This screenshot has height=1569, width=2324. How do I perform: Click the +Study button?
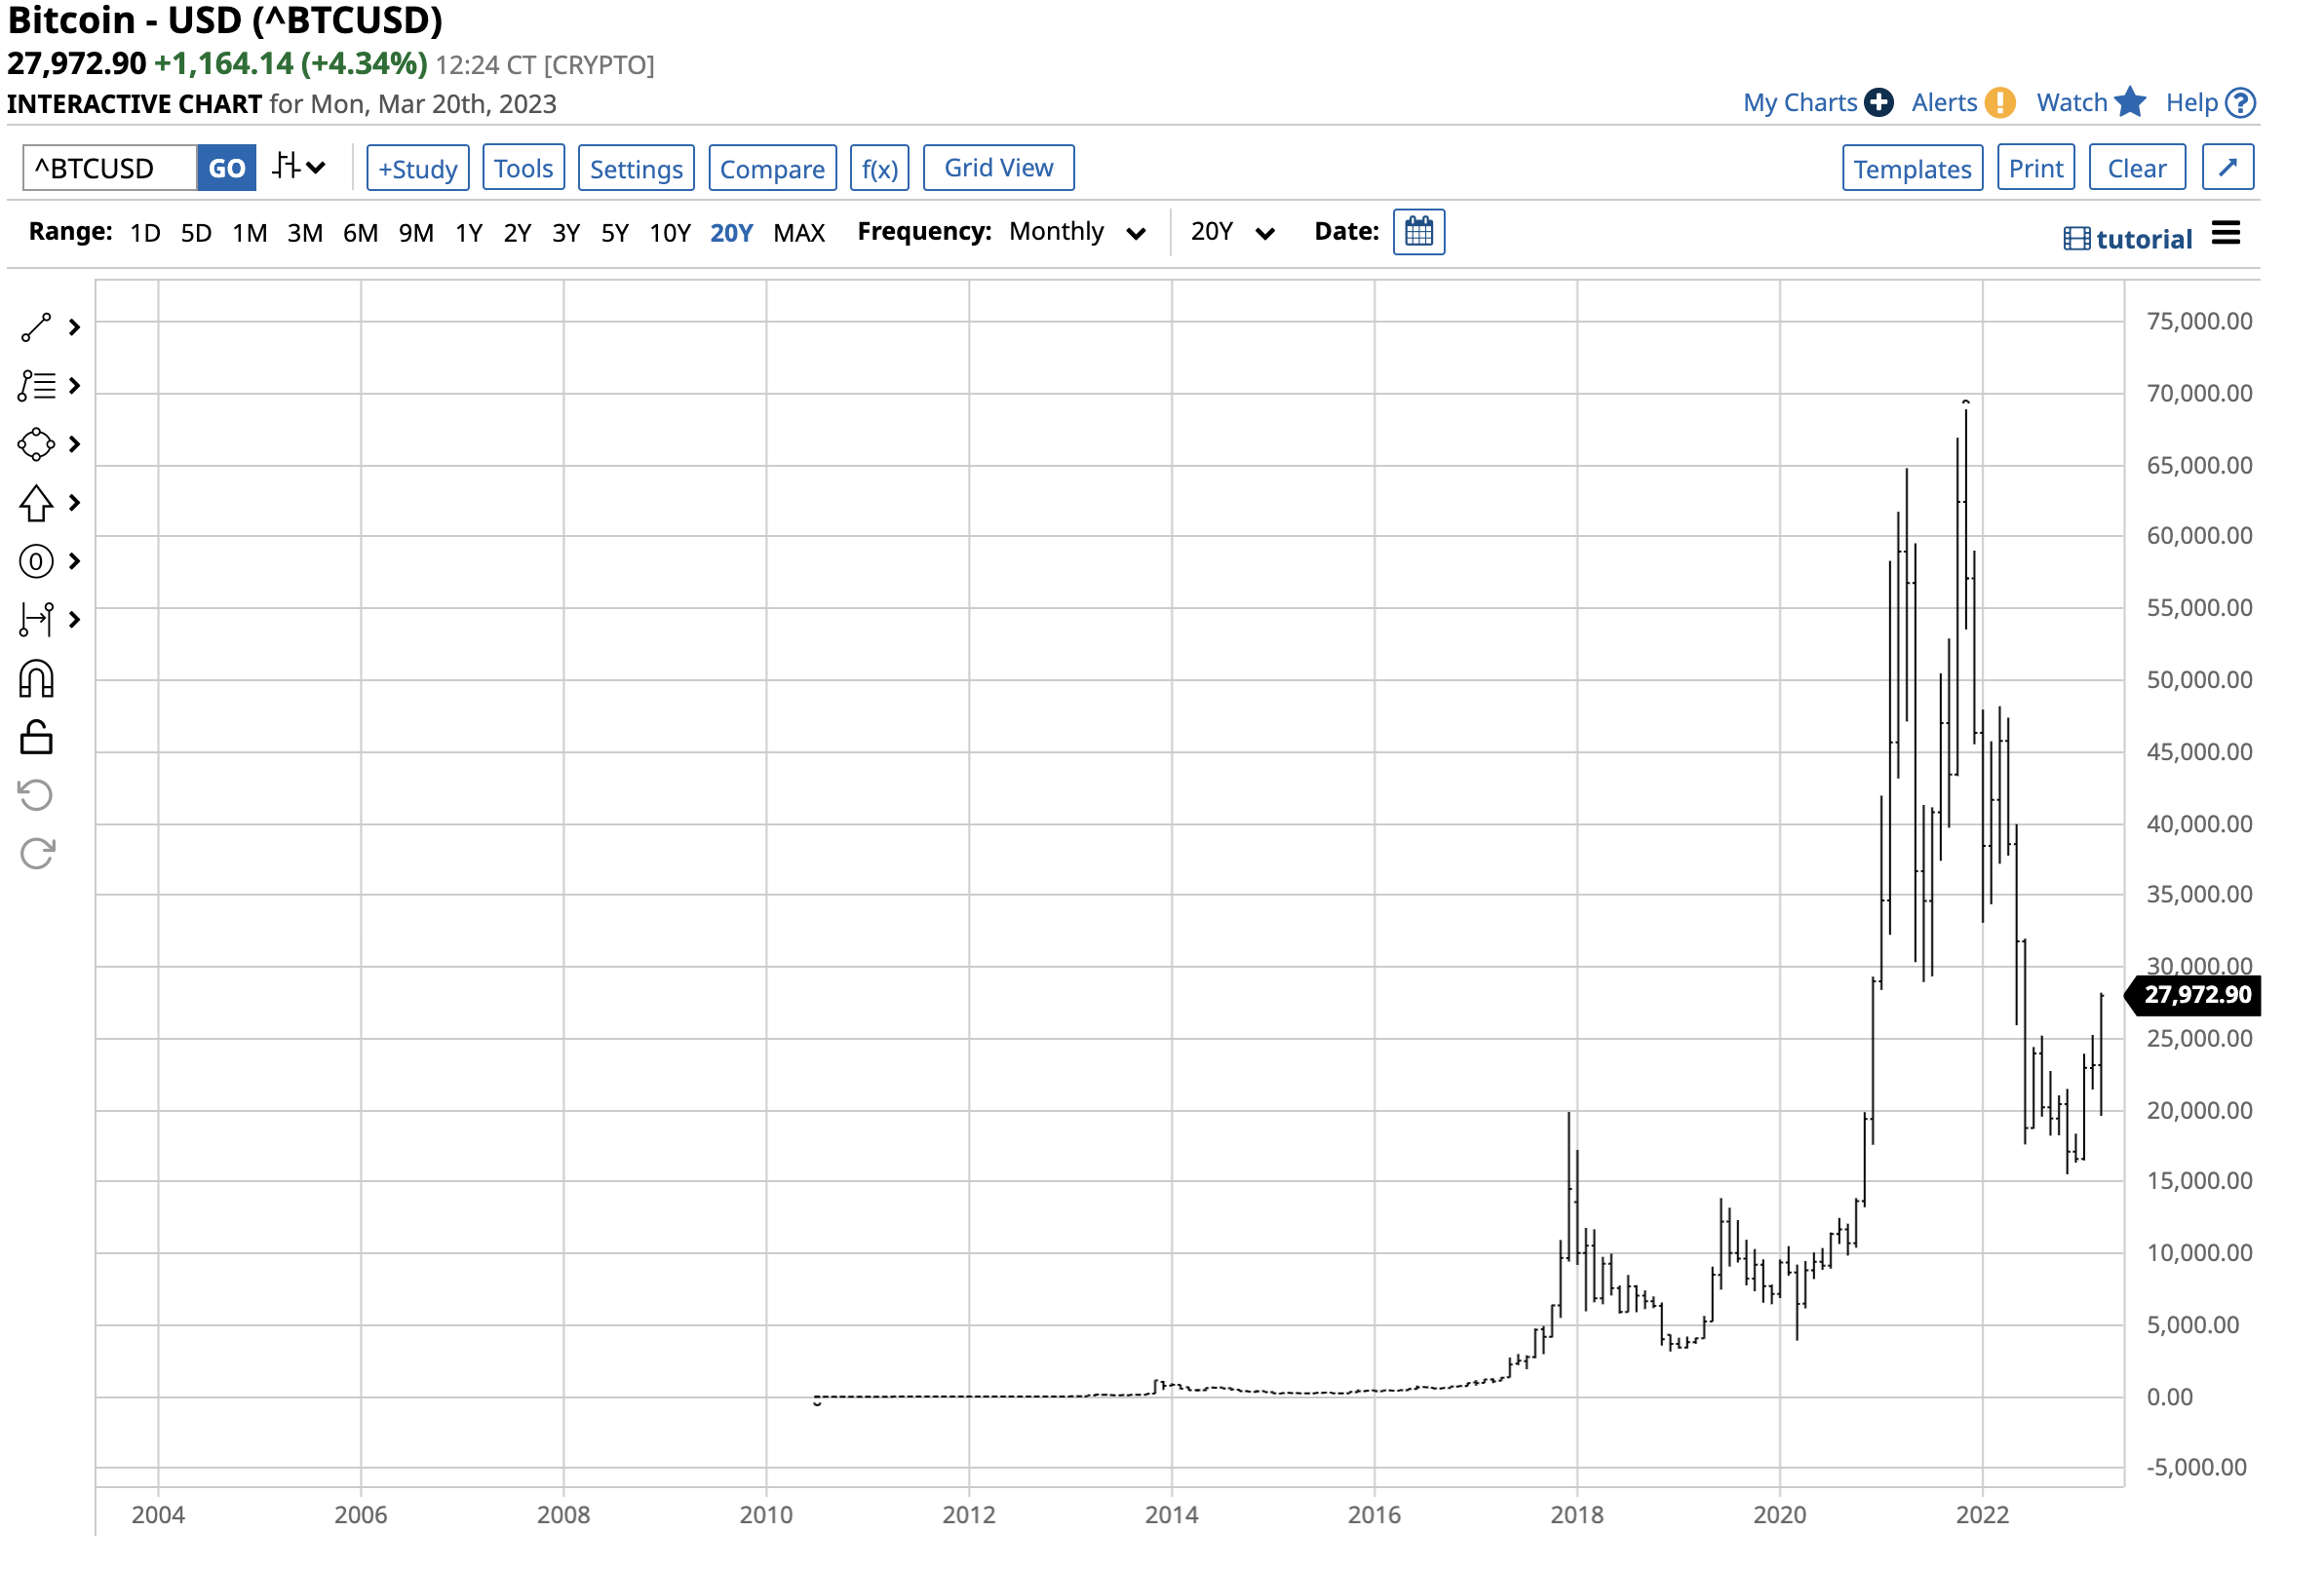pyautogui.click(x=417, y=168)
